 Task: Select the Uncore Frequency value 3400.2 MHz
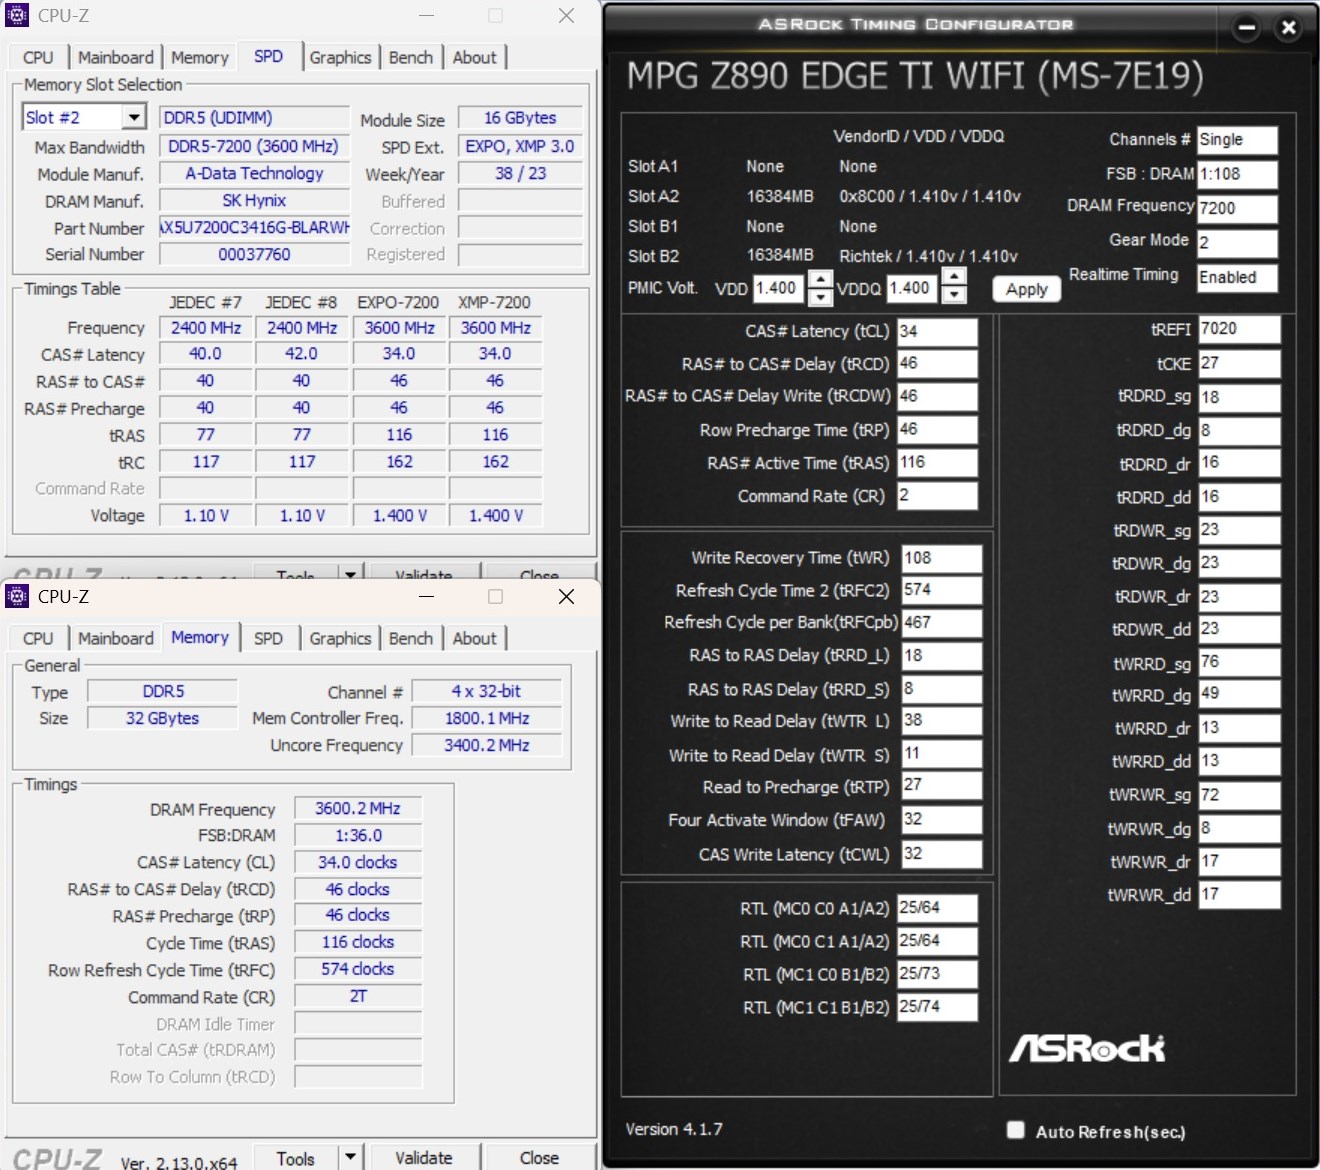[487, 745]
